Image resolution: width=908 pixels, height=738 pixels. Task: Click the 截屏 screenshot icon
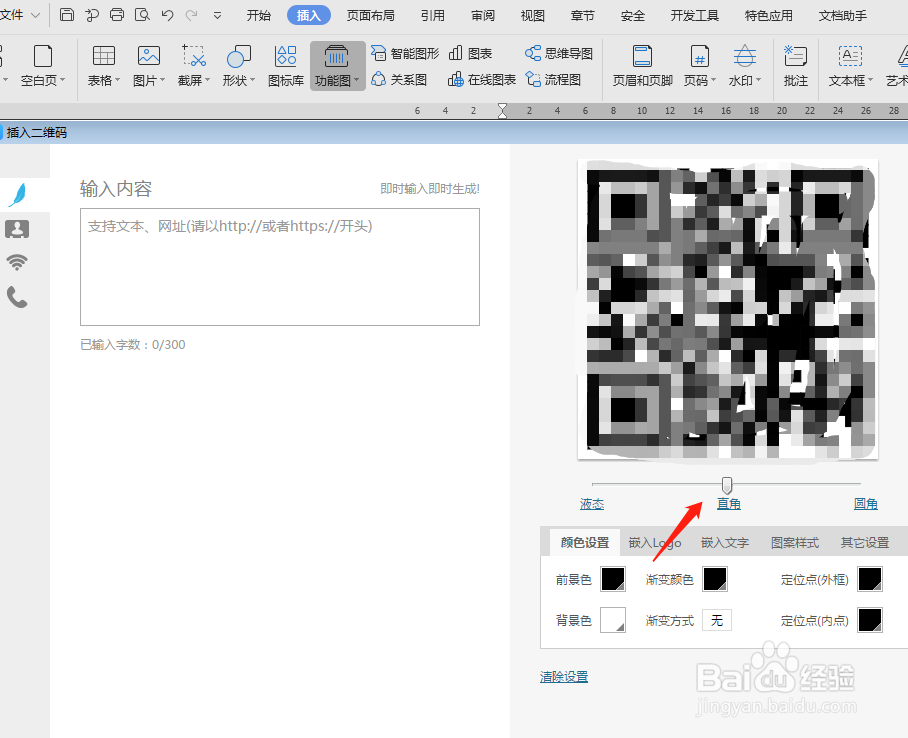coord(194,56)
